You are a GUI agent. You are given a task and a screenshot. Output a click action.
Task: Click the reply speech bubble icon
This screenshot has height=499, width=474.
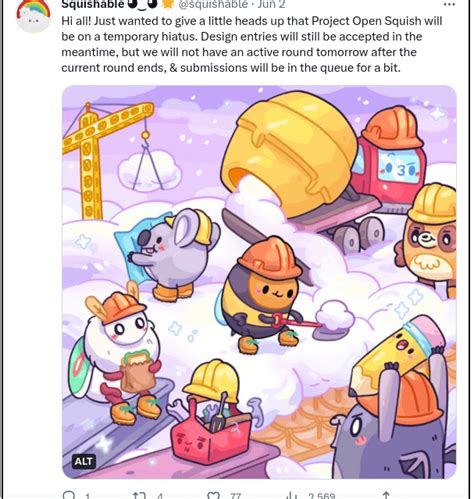(x=69, y=495)
